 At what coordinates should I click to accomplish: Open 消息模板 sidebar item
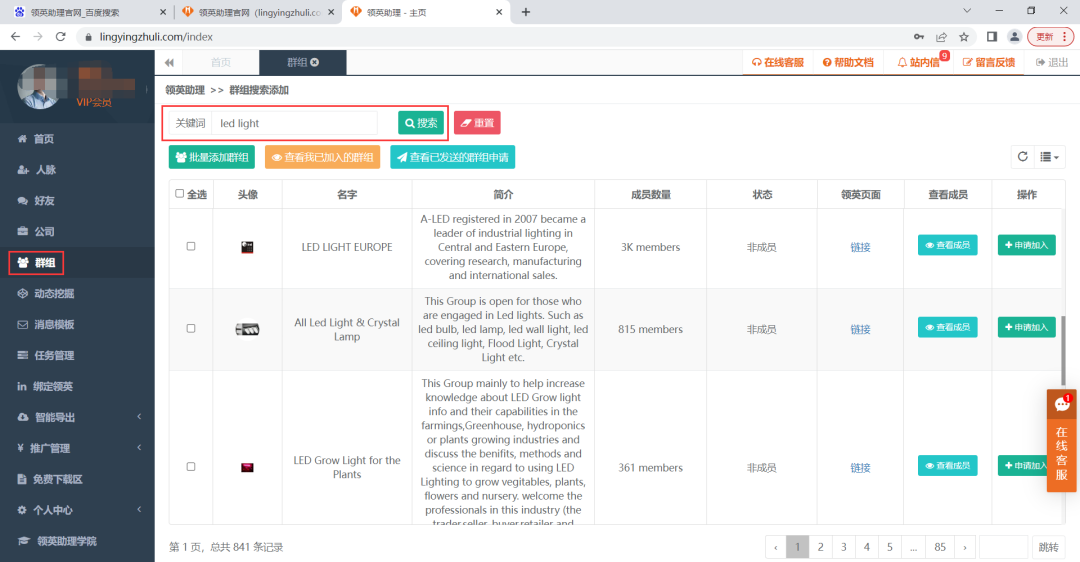(77, 324)
